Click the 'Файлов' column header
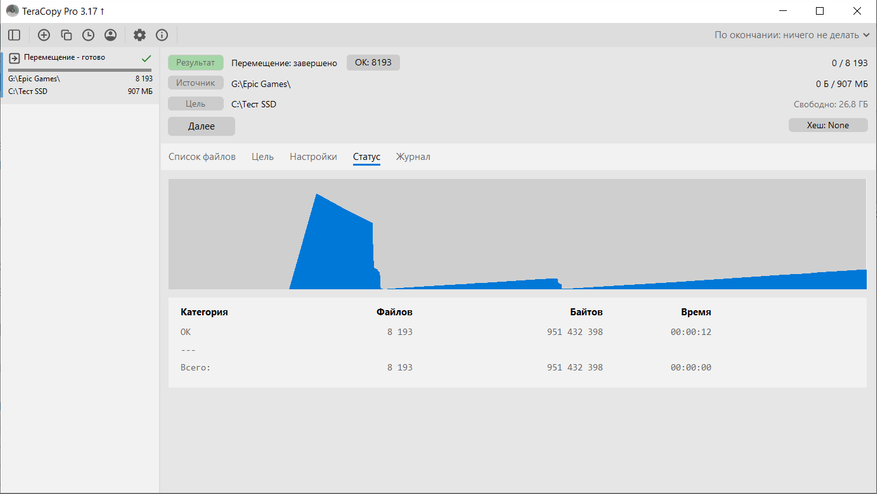This screenshot has width=877, height=494. pyautogui.click(x=394, y=312)
